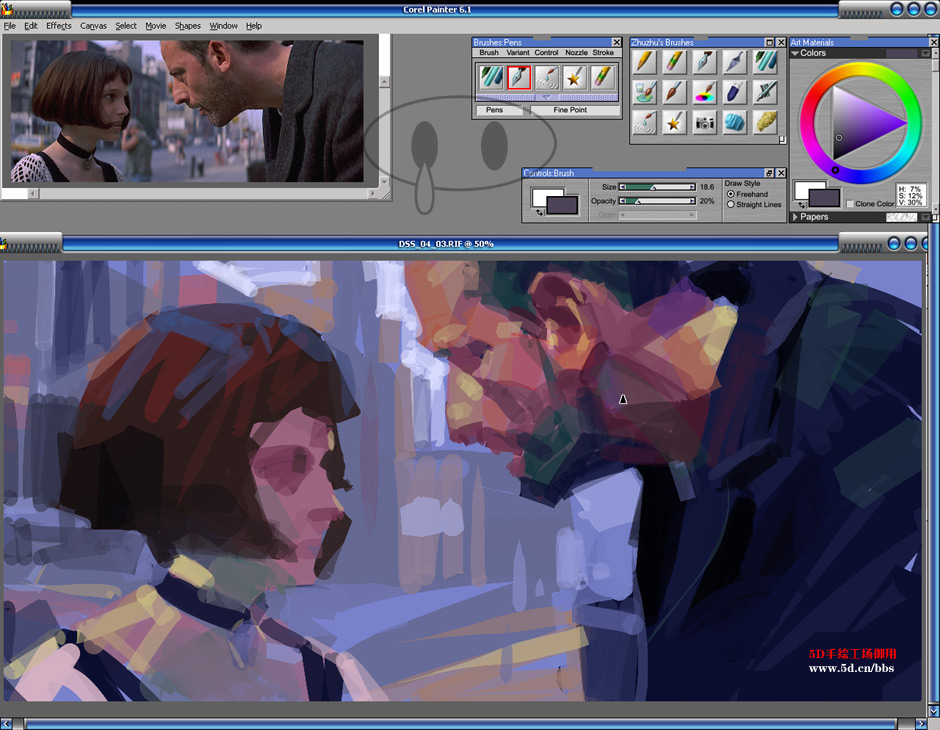Viewport: 940px width, 730px height.
Task: Open the Canvas menu
Action: click(x=94, y=26)
